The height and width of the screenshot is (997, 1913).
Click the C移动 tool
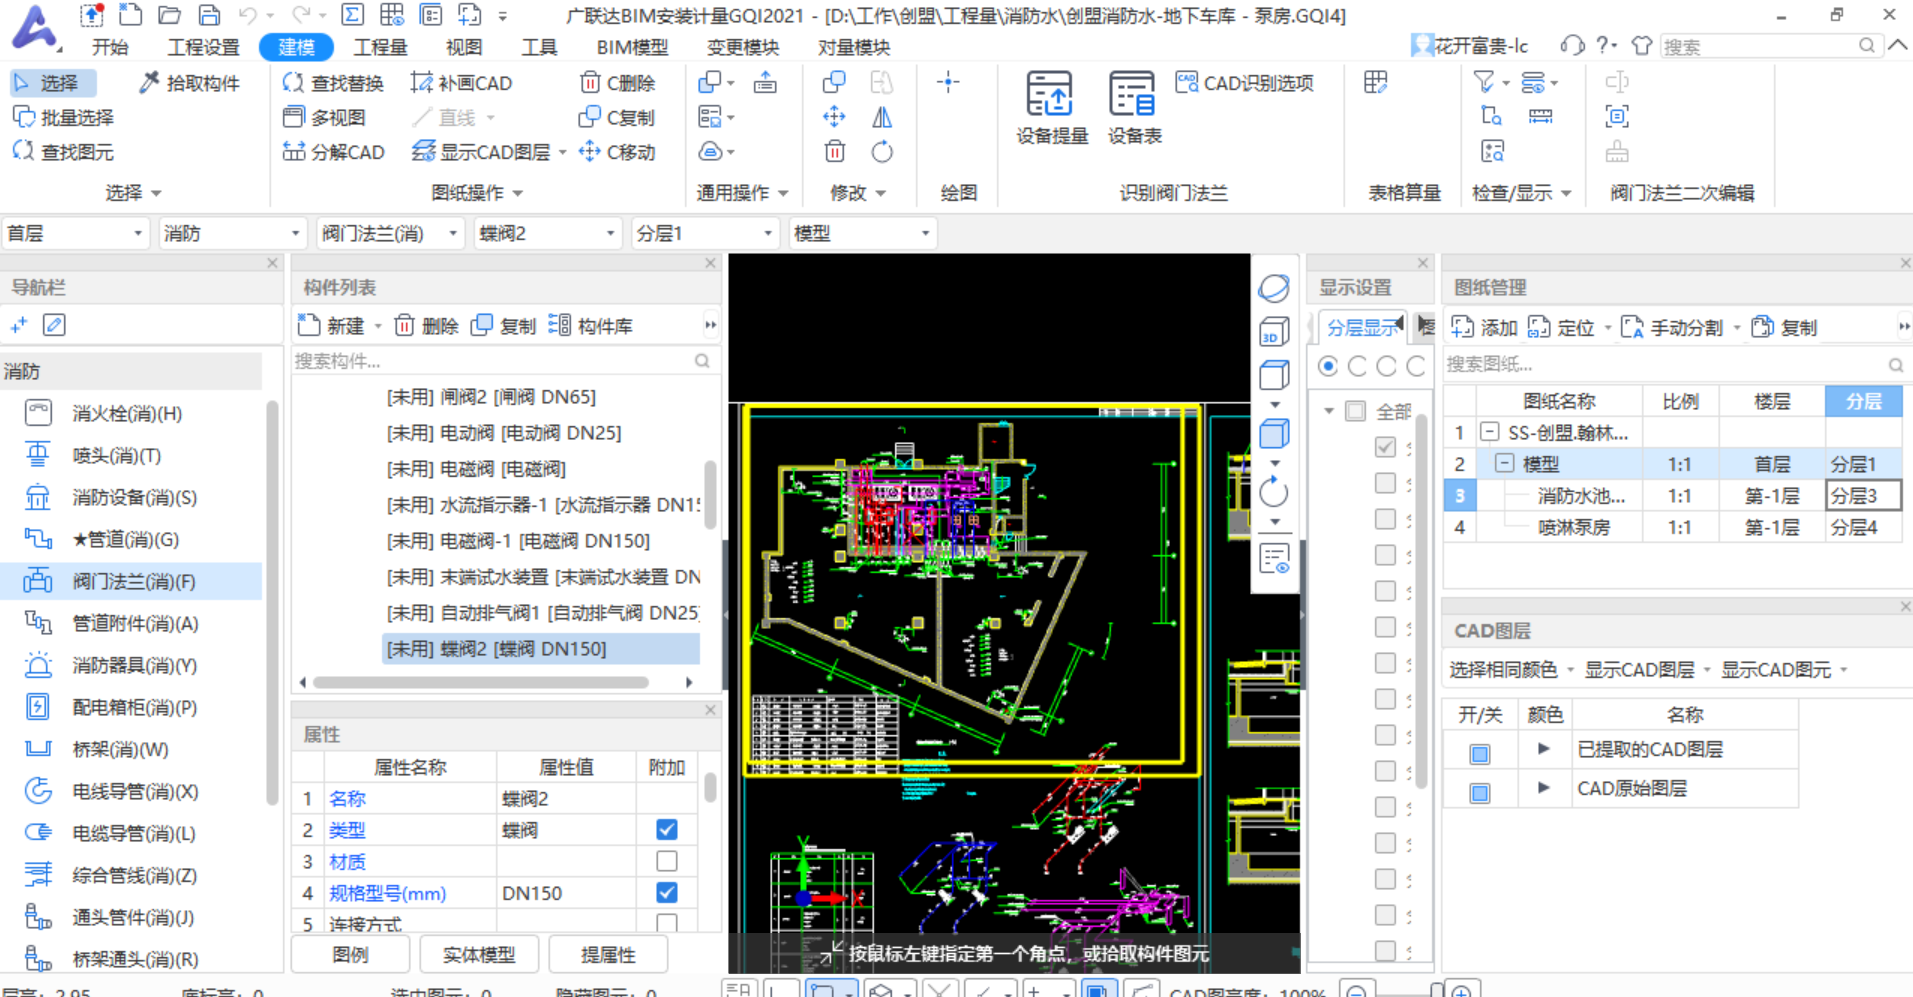pos(617,152)
